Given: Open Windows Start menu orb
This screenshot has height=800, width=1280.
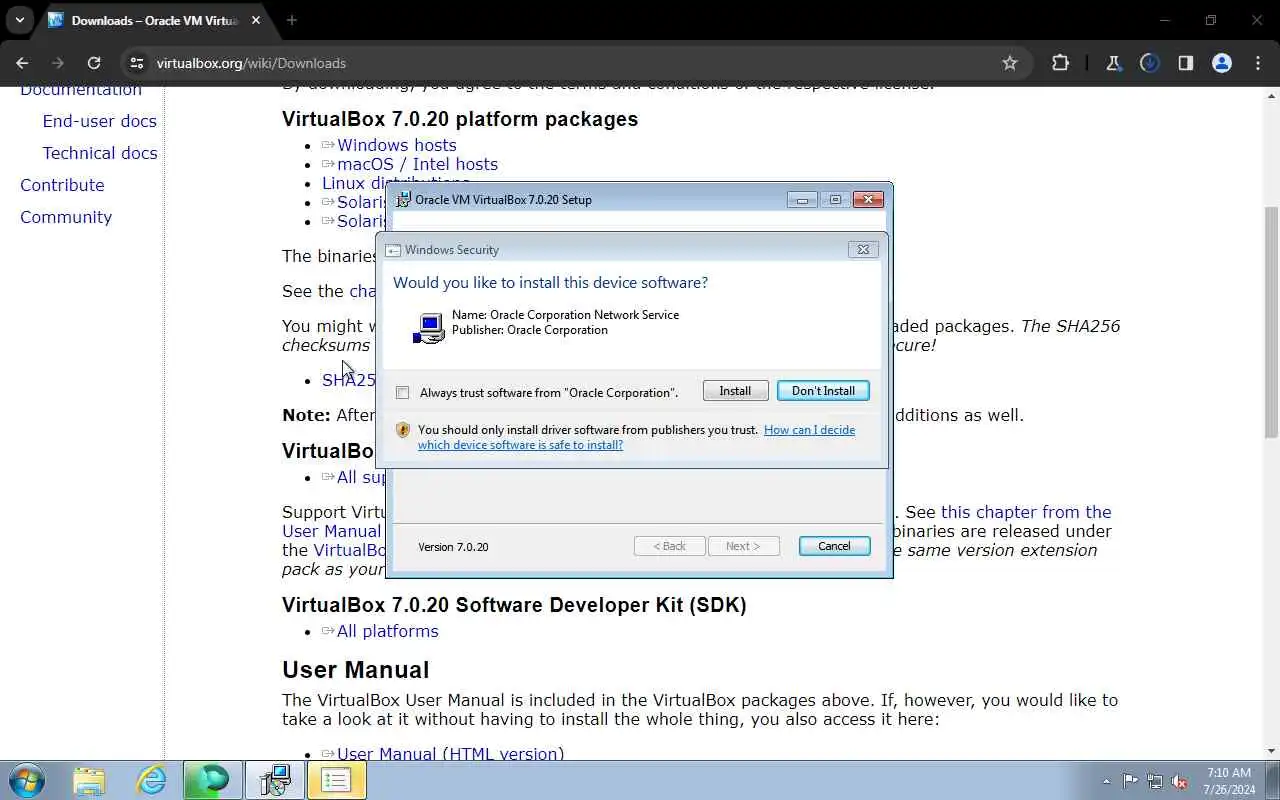Looking at the screenshot, I should point(26,780).
